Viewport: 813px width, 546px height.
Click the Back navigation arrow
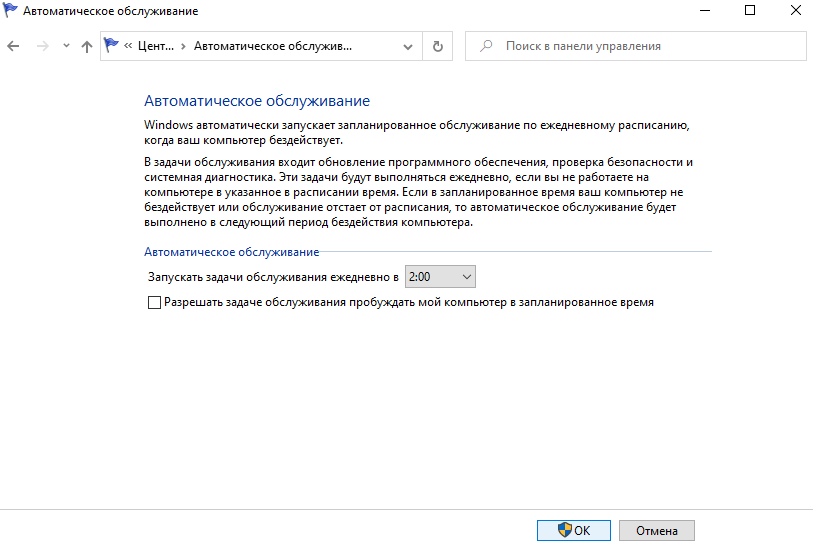pos(14,46)
